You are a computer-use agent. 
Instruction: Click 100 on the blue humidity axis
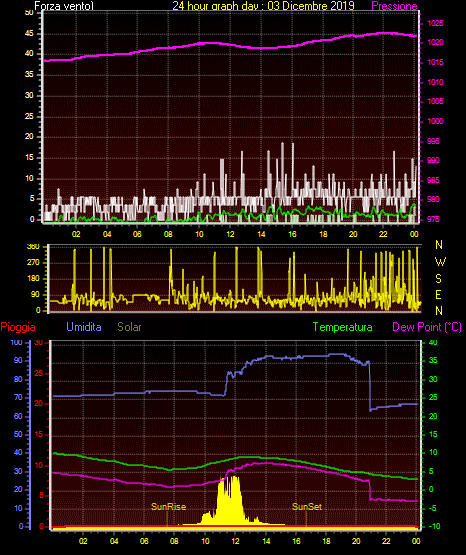[x=17, y=342]
